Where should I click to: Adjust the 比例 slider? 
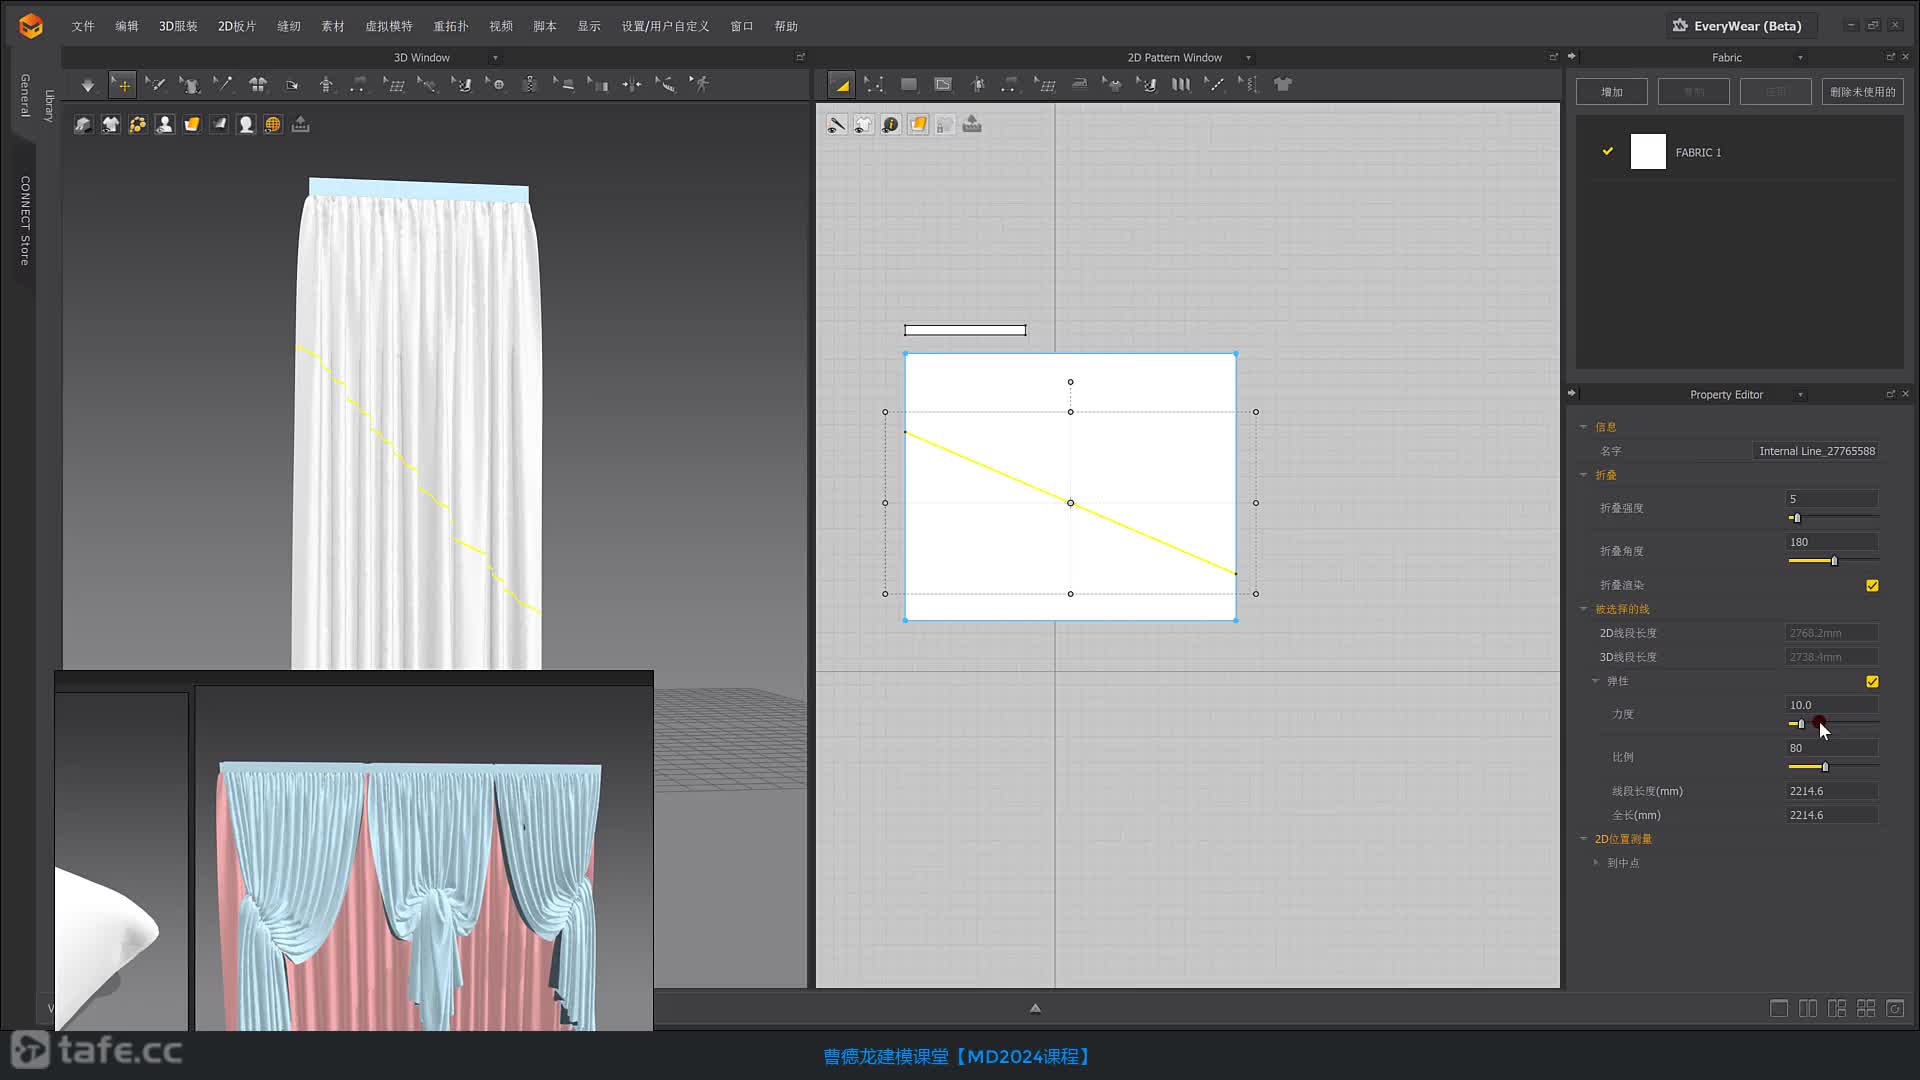coord(1825,767)
